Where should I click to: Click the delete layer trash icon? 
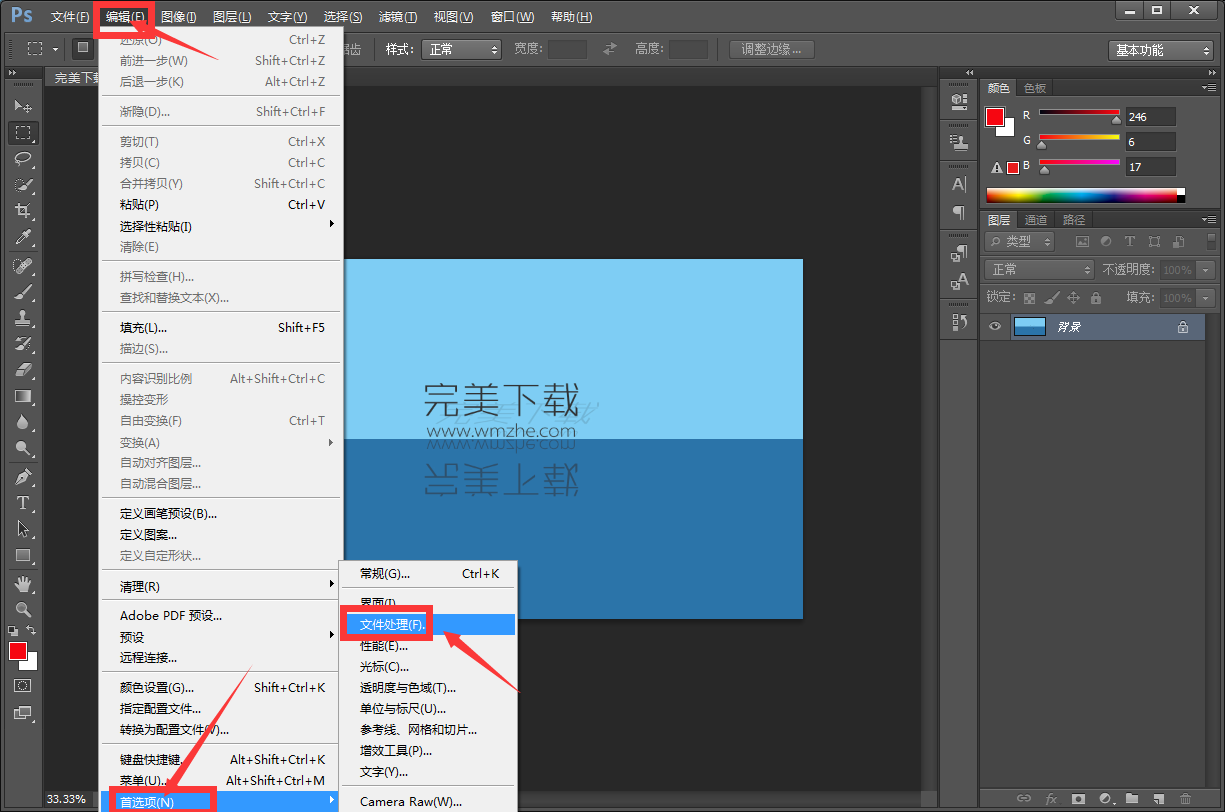[x=1185, y=799]
